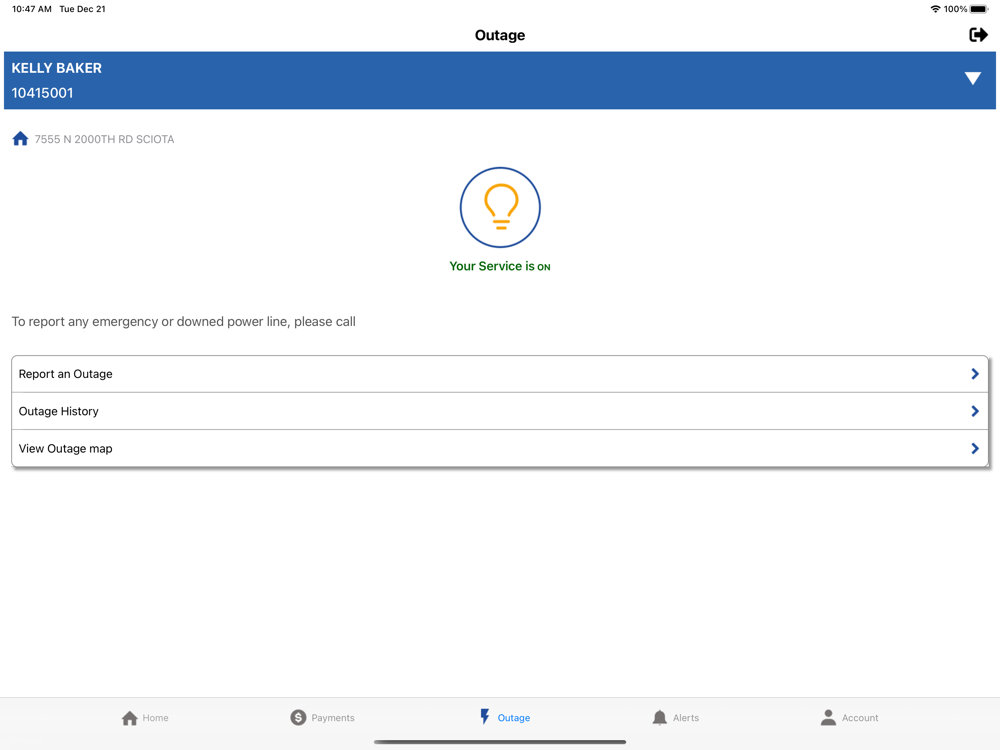
Task: Open Outage History
Action: click(500, 411)
